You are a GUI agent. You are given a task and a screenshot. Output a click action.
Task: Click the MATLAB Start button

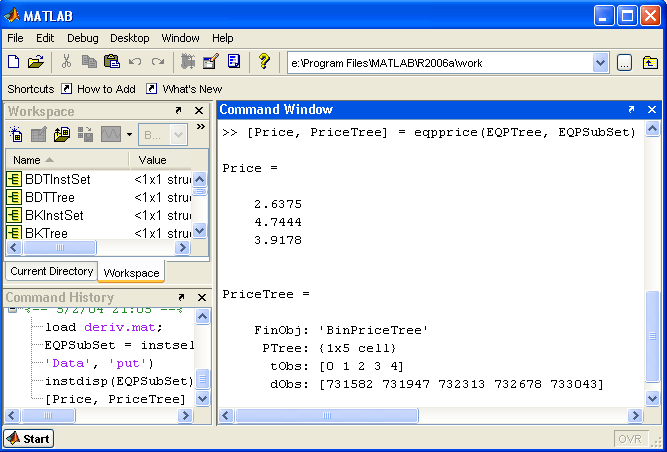(x=29, y=438)
